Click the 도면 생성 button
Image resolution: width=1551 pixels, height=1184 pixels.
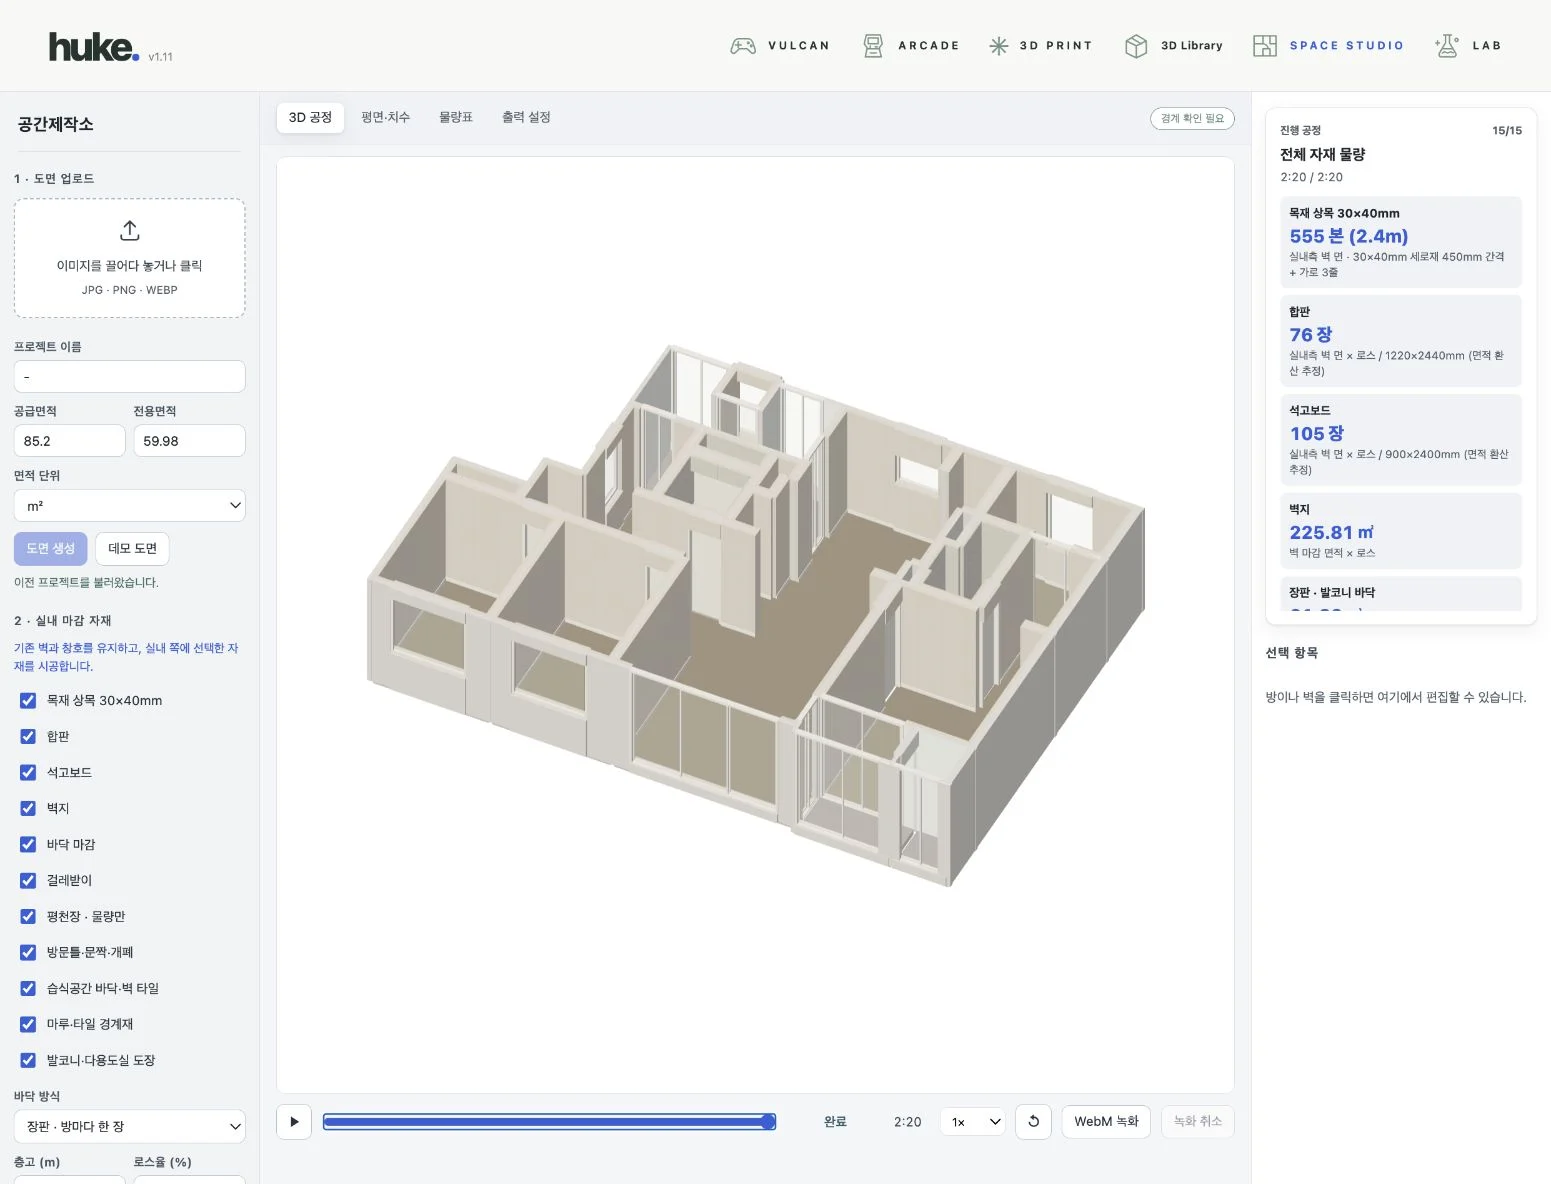pyautogui.click(x=51, y=549)
